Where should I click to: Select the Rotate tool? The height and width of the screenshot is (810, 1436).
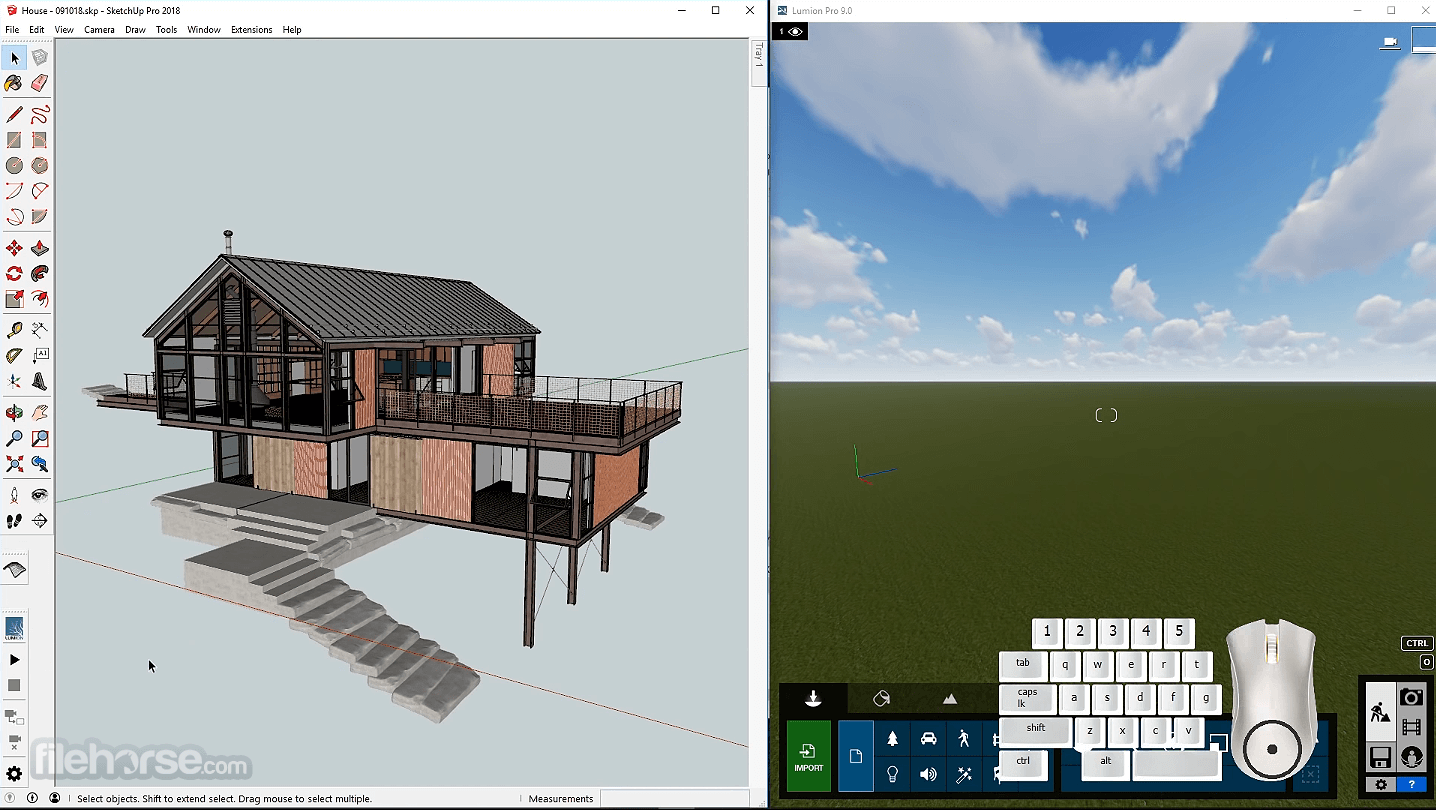(x=14, y=273)
